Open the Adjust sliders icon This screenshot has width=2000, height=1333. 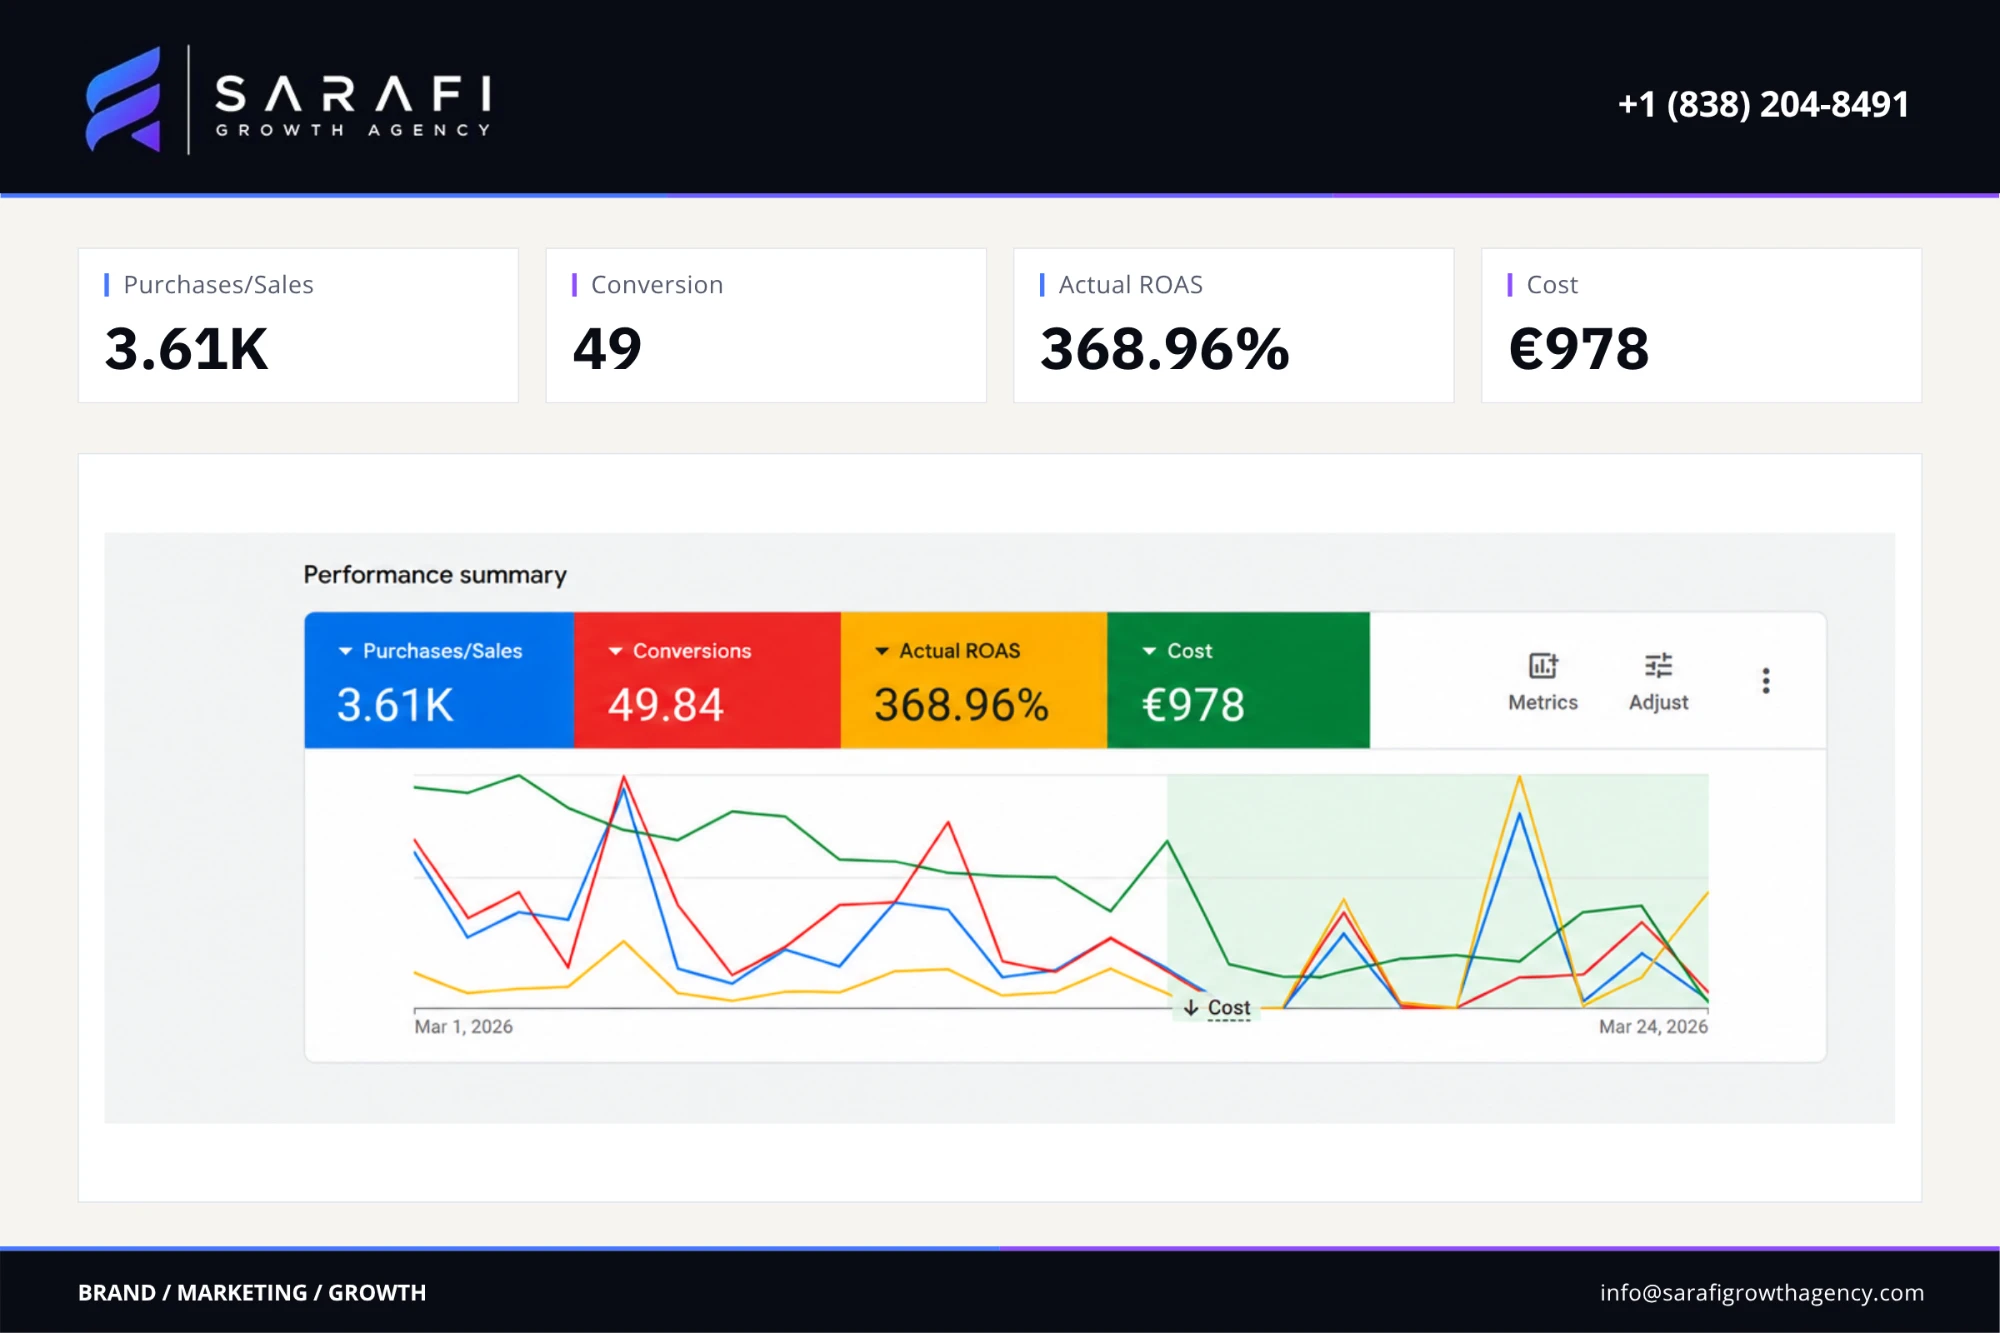[x=1658, y=665]
